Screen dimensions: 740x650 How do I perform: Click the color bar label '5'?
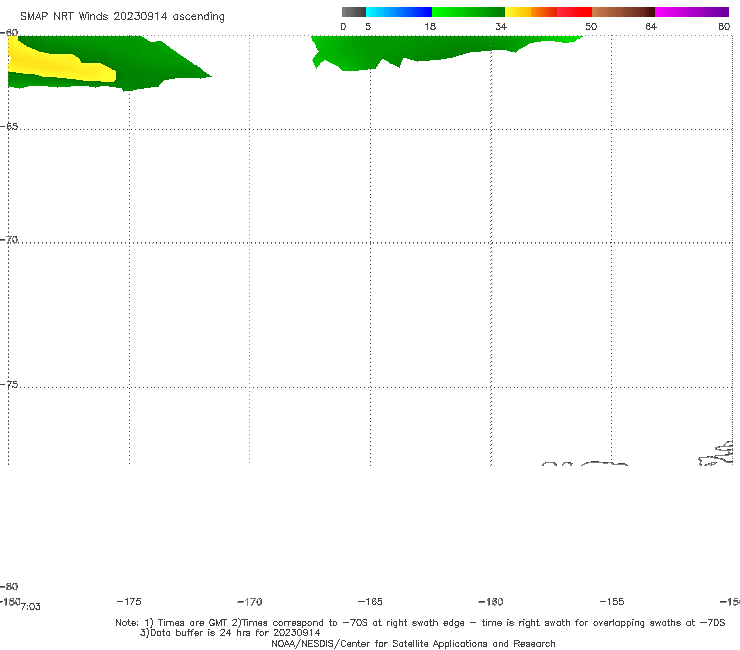tap(368, 26)
